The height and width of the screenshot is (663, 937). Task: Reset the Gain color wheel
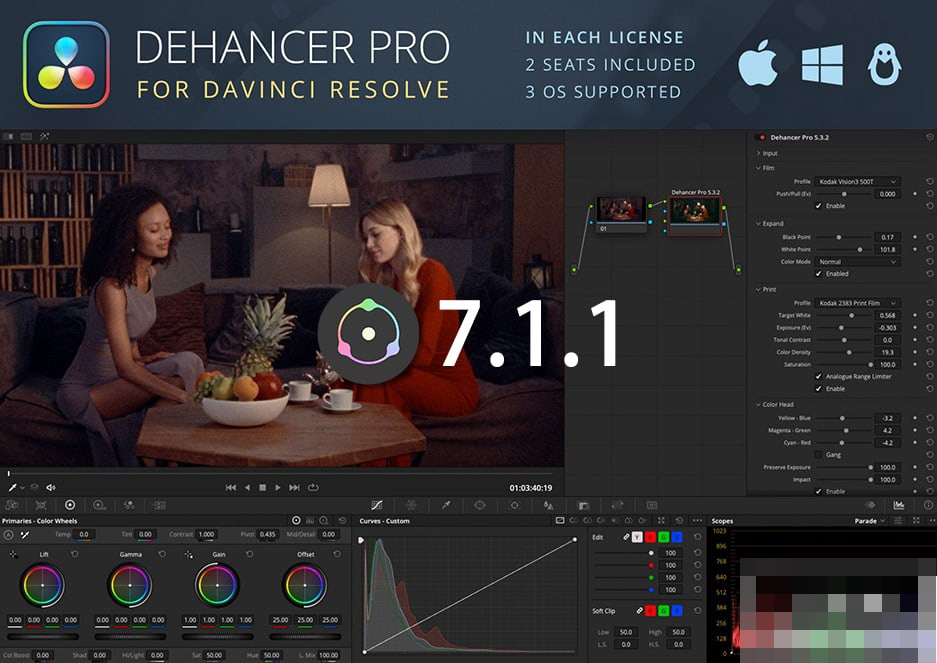[249, 554]
